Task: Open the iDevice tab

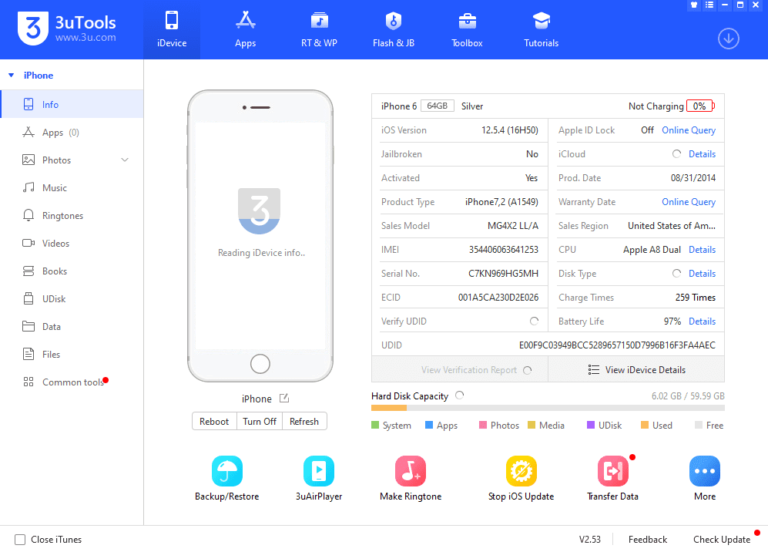Action: click(x=171, y=29)
